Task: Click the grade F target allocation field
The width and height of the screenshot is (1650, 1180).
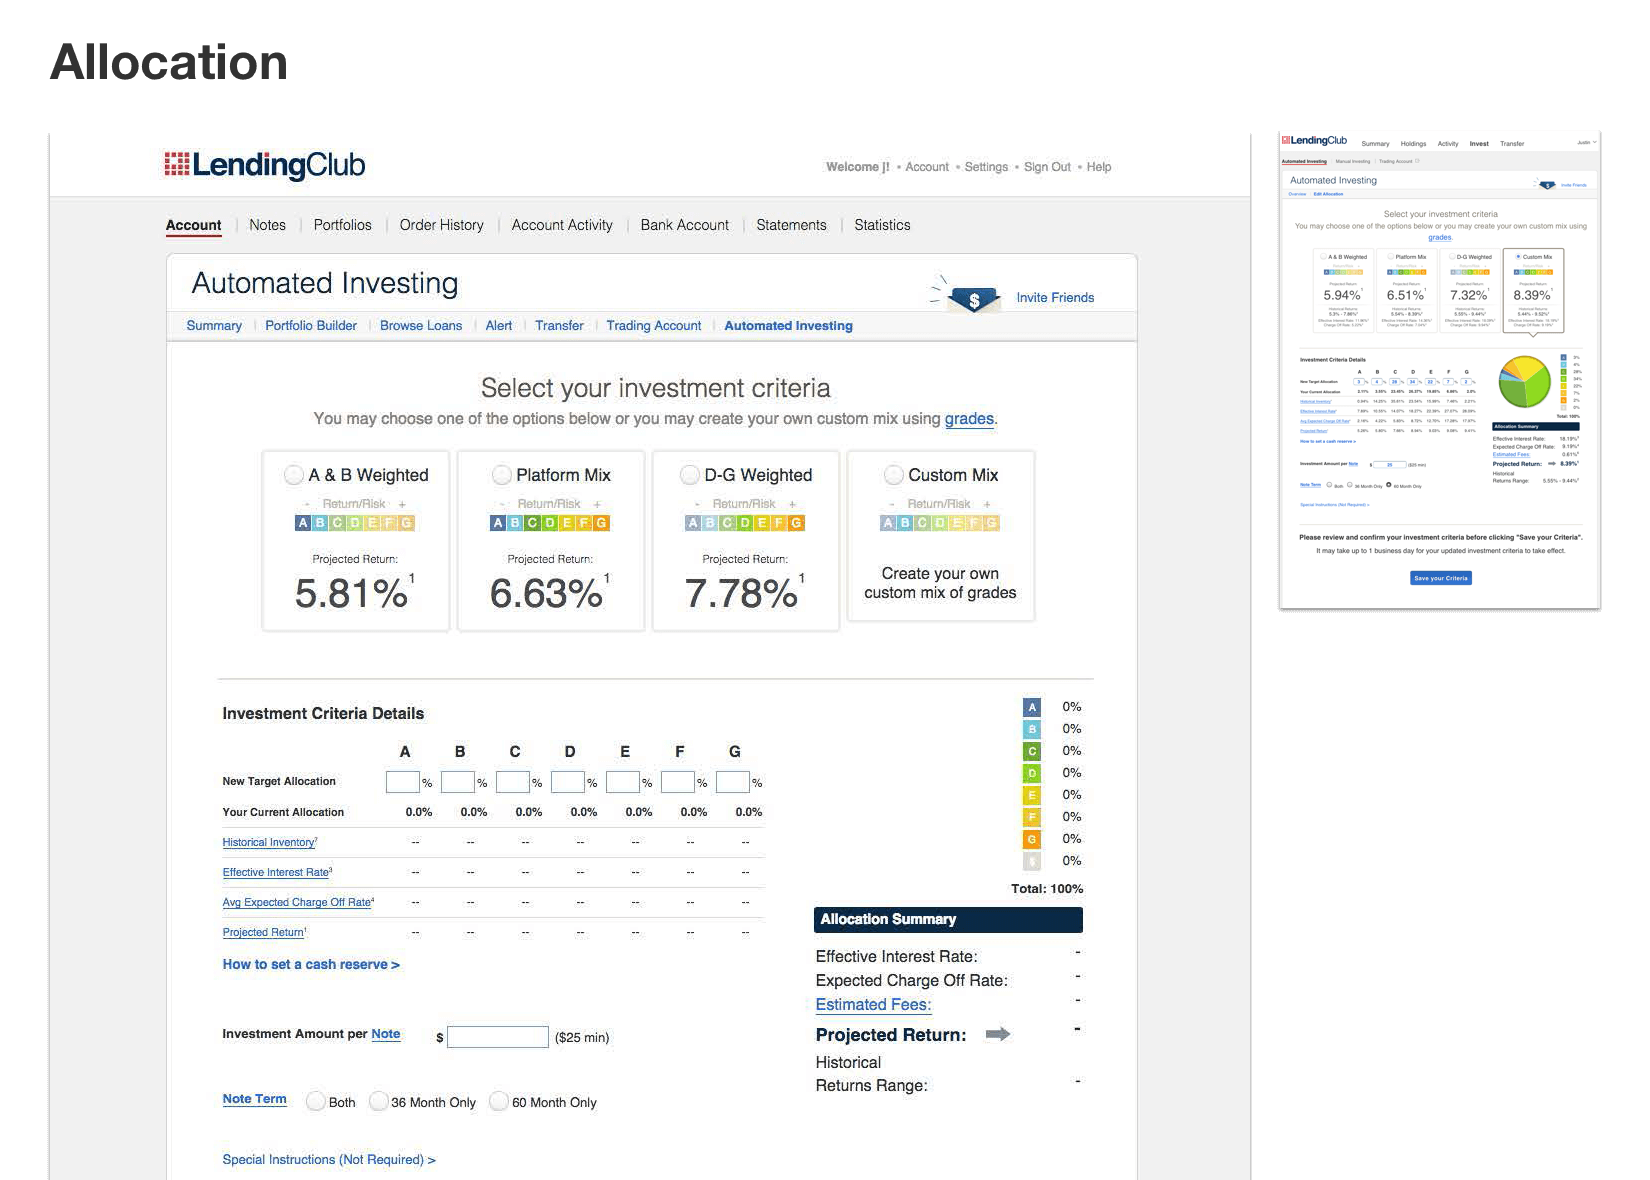Action: 677,782
